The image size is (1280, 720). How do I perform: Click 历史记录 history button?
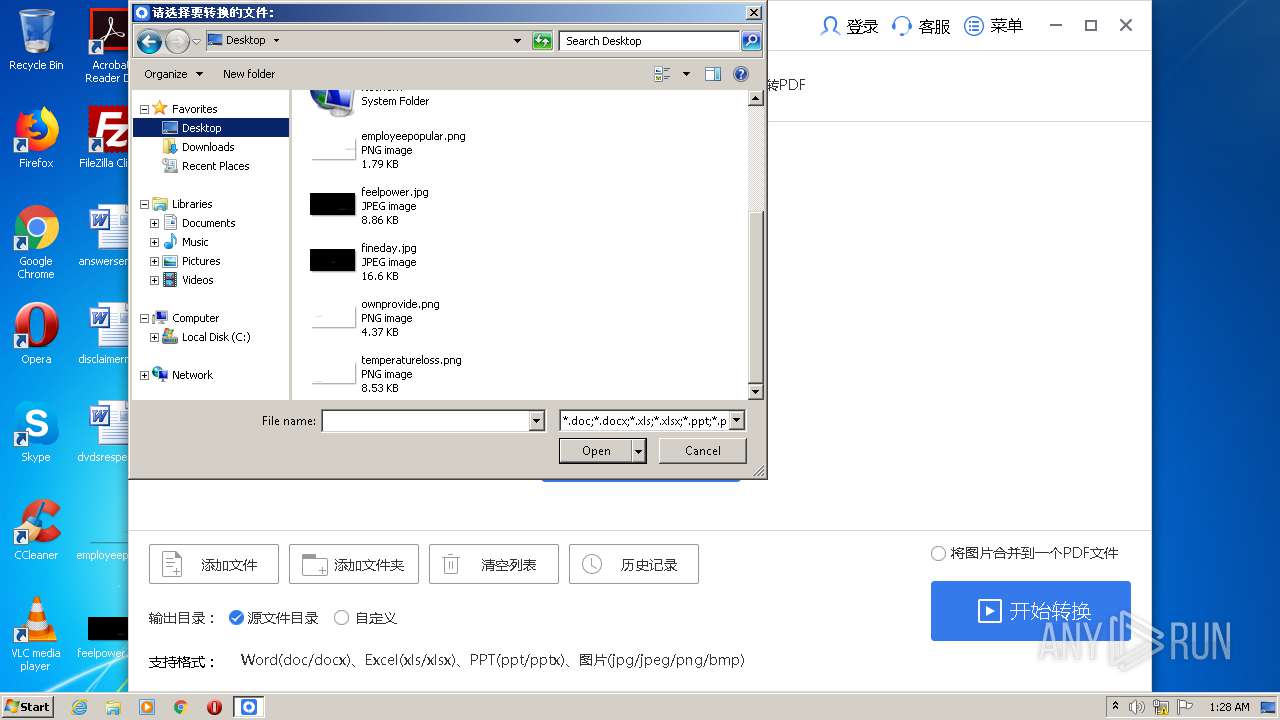click(634, 564)
